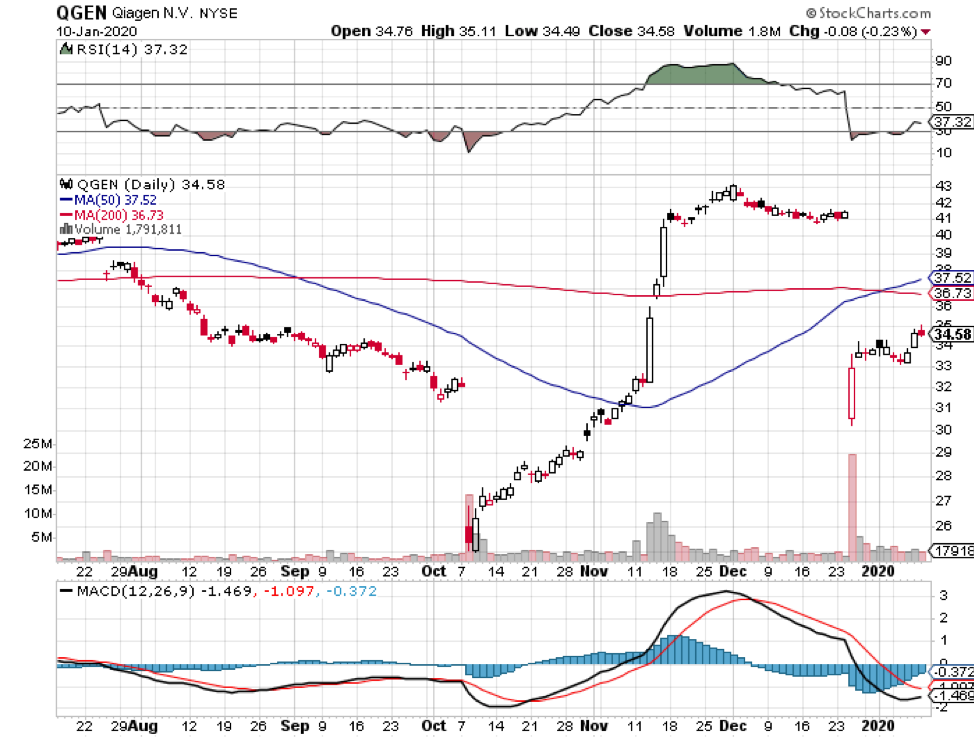Click the QGEN ticker symbol title
974x737 pixels.
click(81, 12)
